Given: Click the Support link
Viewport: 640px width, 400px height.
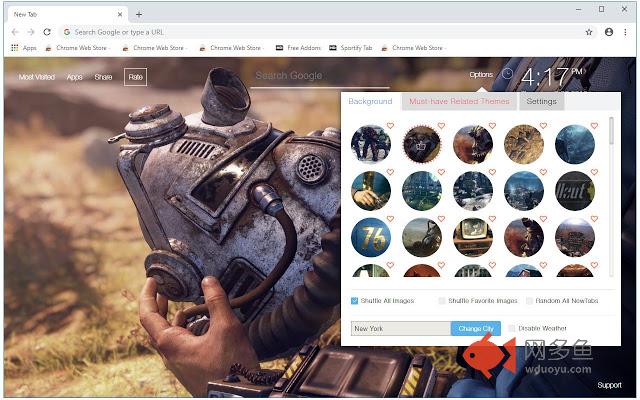Looking at the screenshot, I should coord(609,385).
